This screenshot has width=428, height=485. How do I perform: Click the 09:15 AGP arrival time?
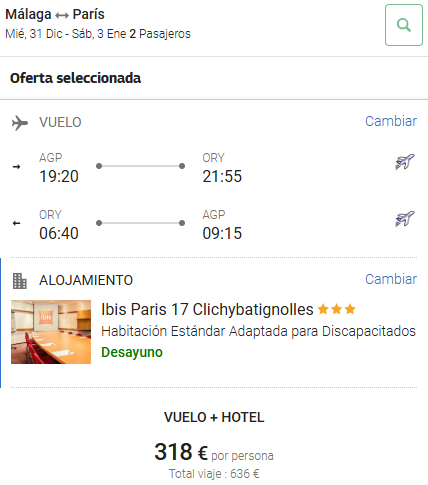pyautogui.click(x=222, y=233)
